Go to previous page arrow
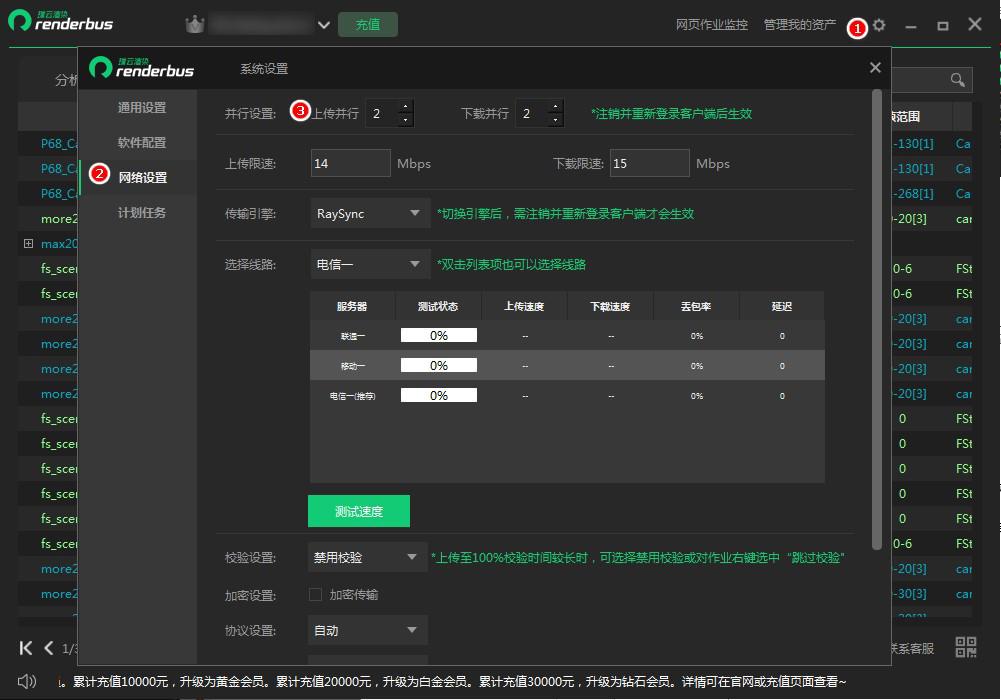The image size is (1001, 700). click(49, 648)
